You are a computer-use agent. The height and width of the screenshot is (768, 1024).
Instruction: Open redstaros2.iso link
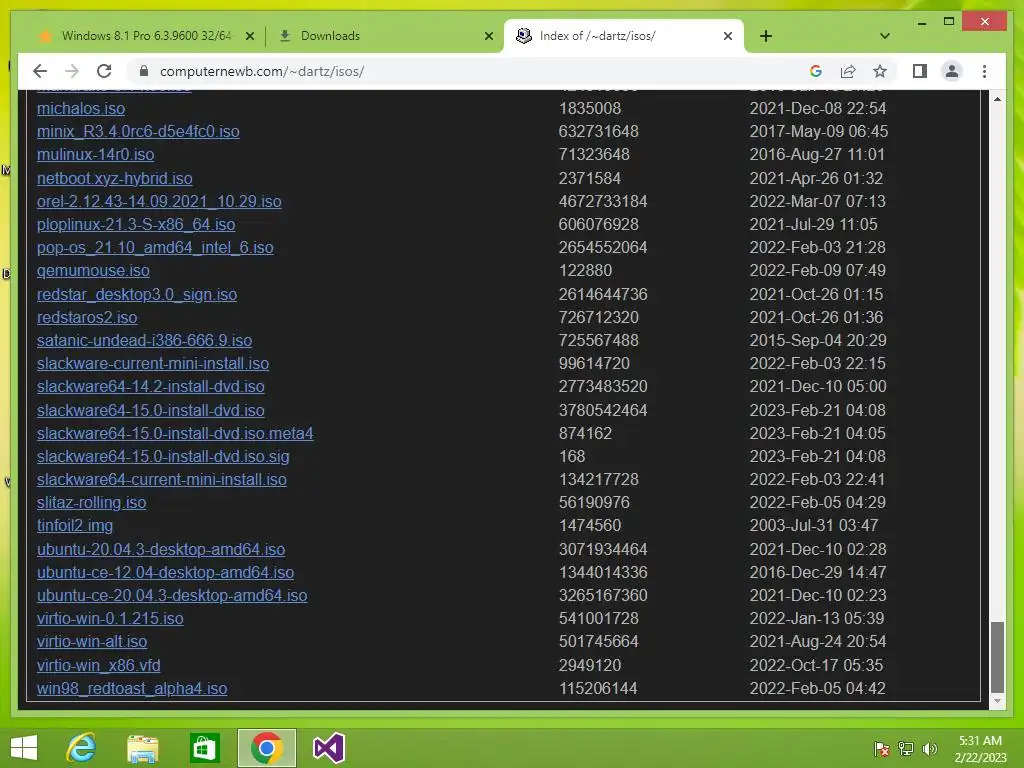click(x=87, y=317)
